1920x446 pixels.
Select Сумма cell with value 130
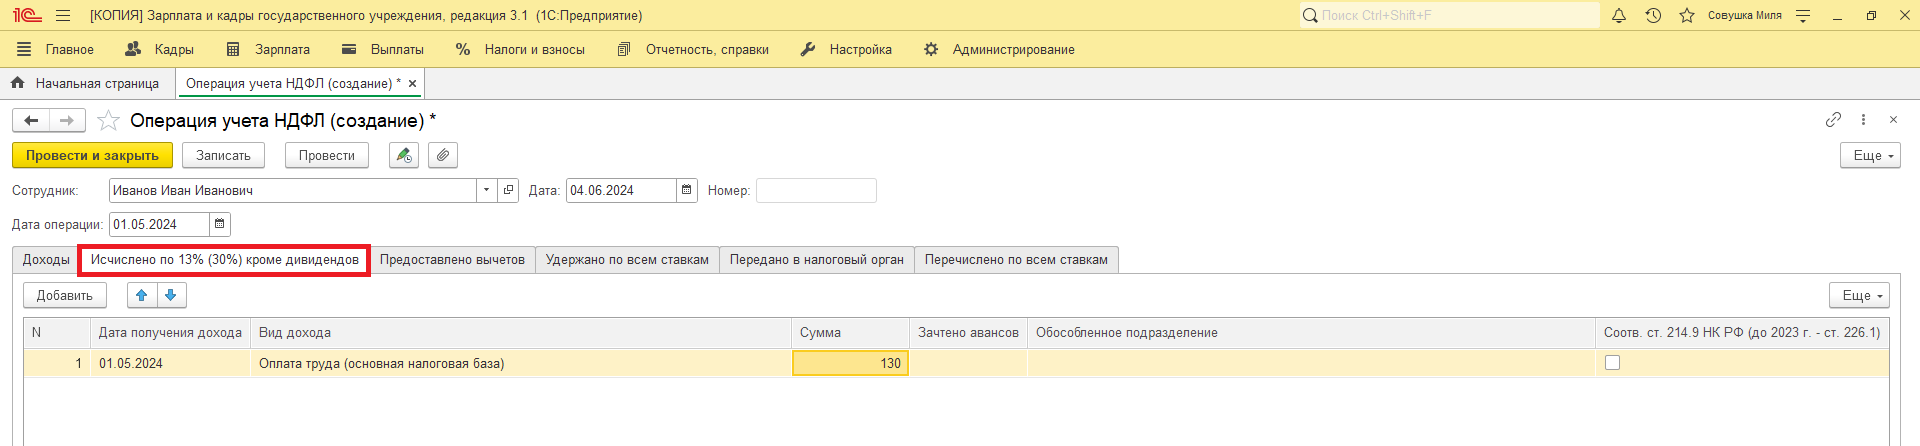850,363
